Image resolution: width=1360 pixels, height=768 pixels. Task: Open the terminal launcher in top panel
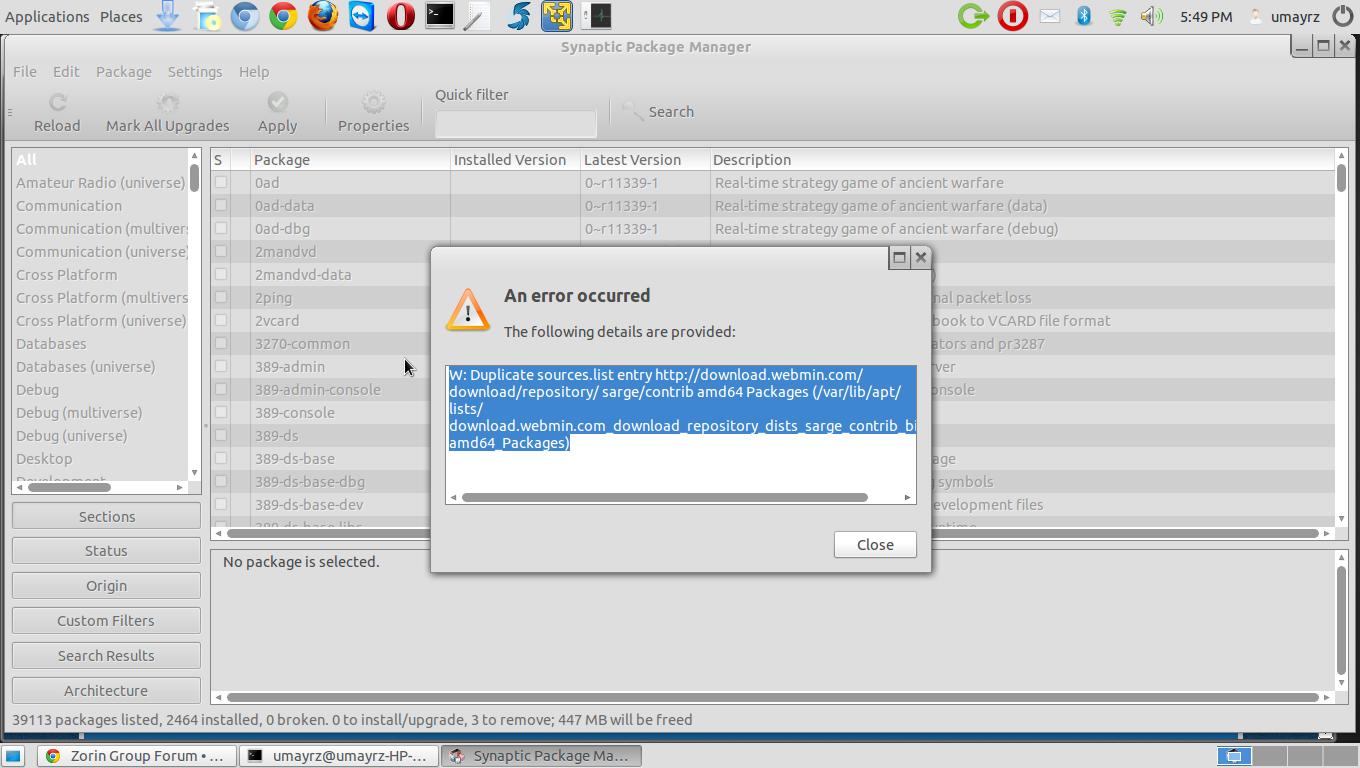tap(439, 16)
